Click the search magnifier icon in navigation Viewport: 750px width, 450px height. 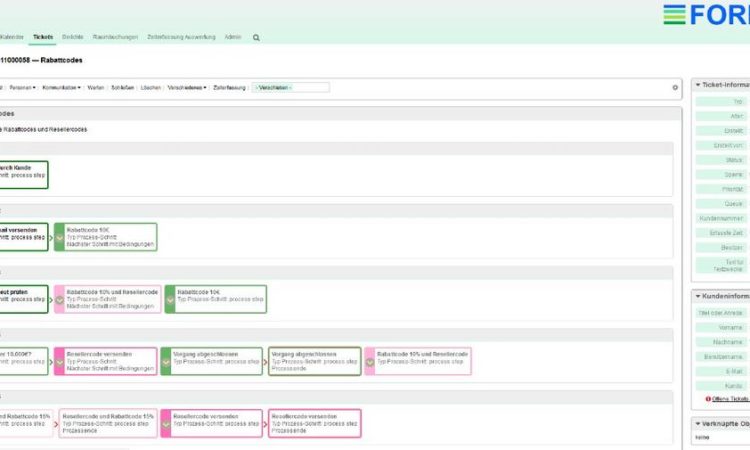(256, 37)
